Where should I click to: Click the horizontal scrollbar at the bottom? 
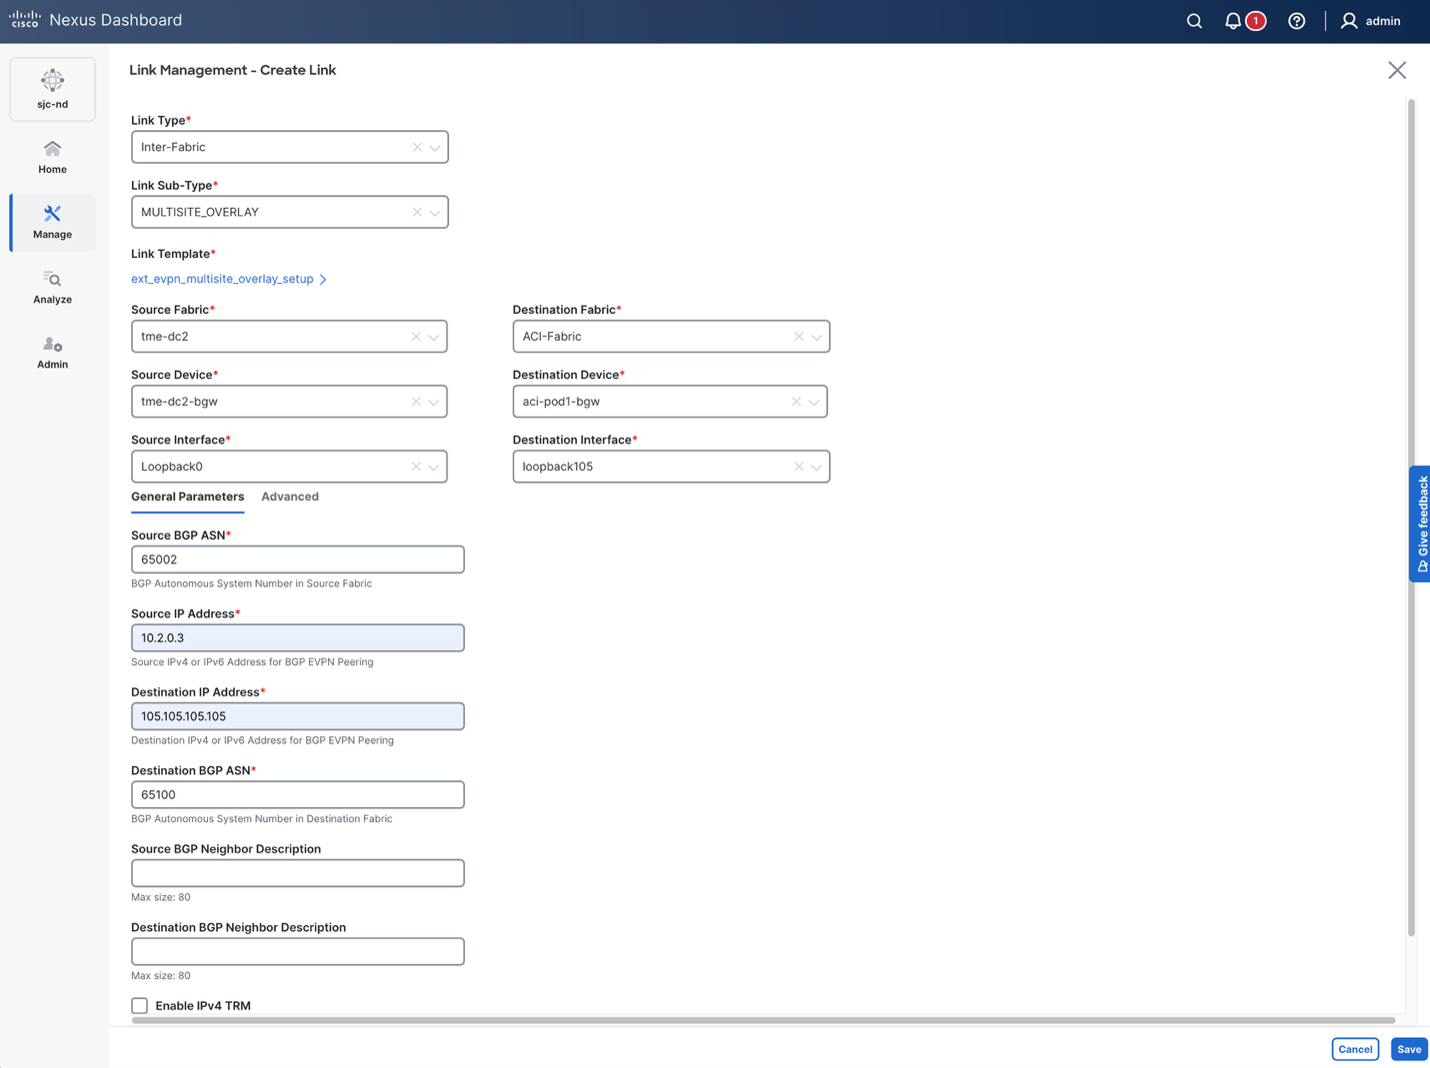tap(763, 1020)
